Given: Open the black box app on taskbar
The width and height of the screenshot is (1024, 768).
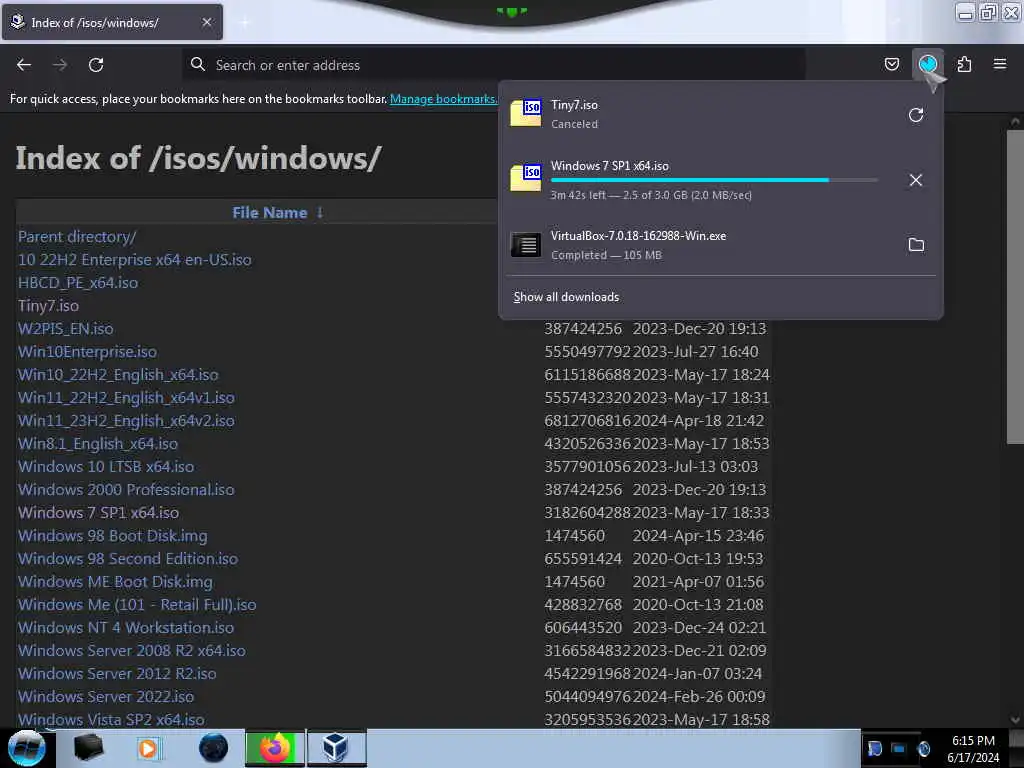Looking at the screenshot, I should [x=88, y=748].
